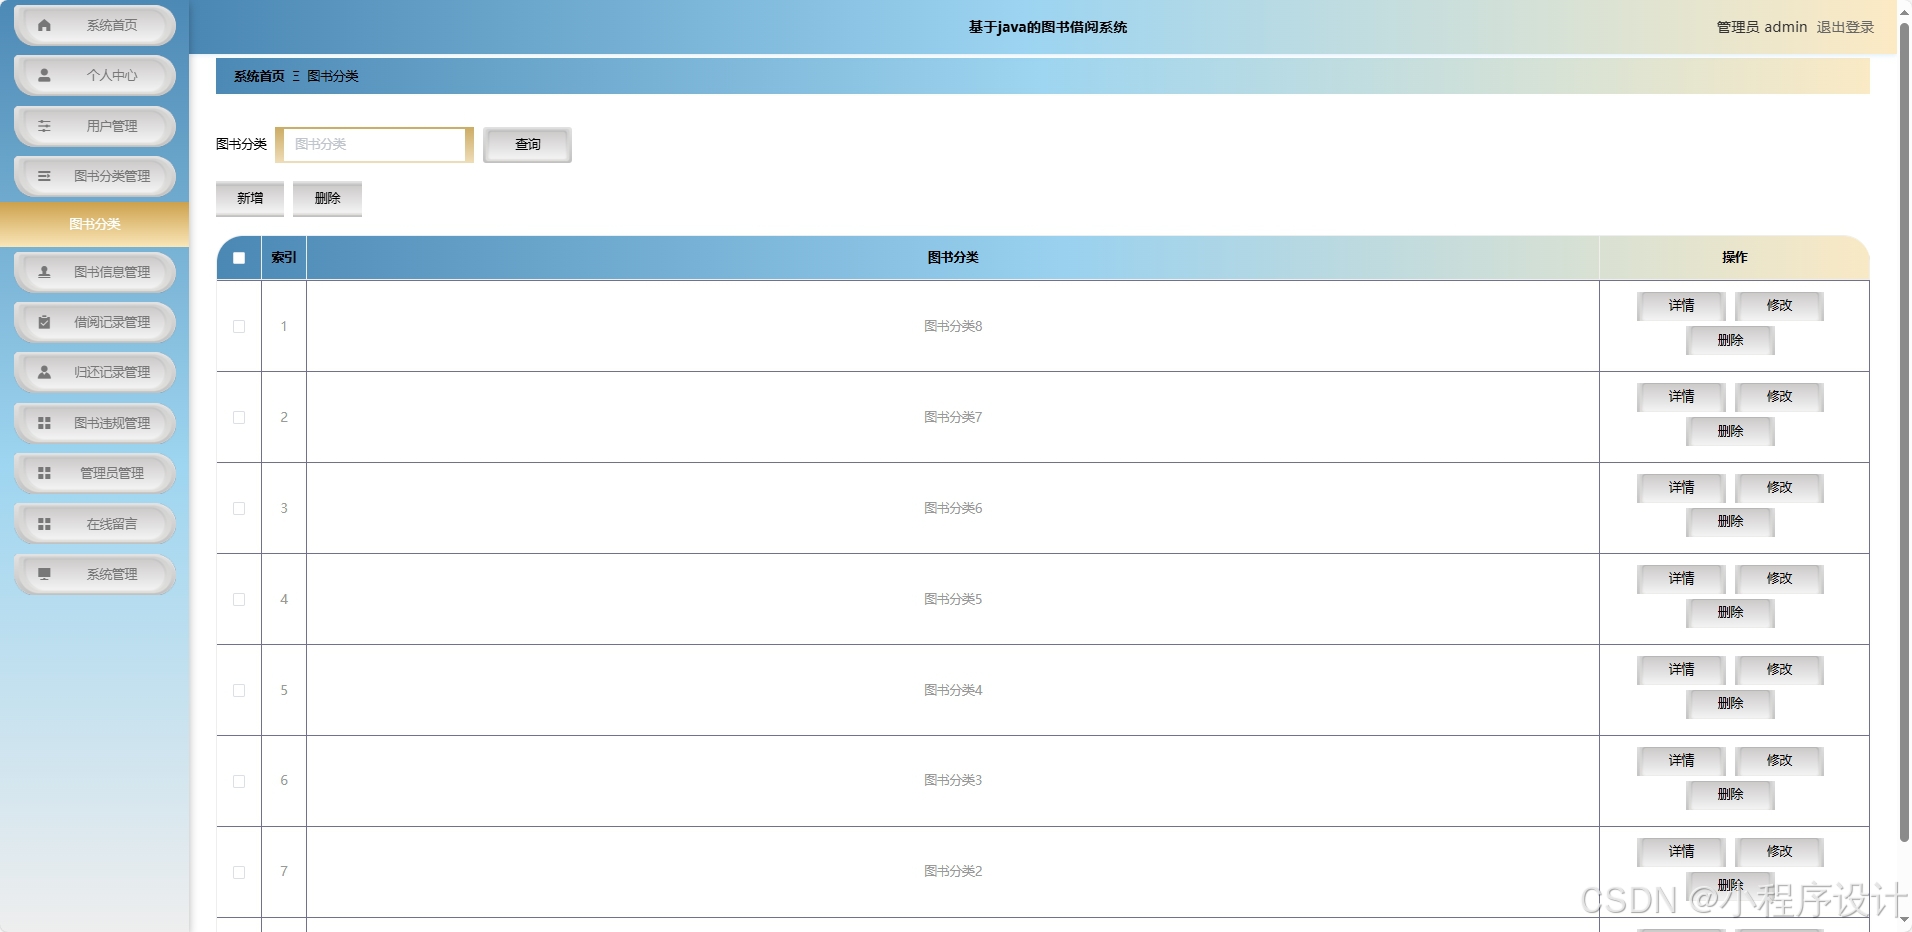Image resolution: width=1912 pixels, height=932 pixels.
Task: Click 修改 for row 图书分类5
Action: coord(1779,579)
